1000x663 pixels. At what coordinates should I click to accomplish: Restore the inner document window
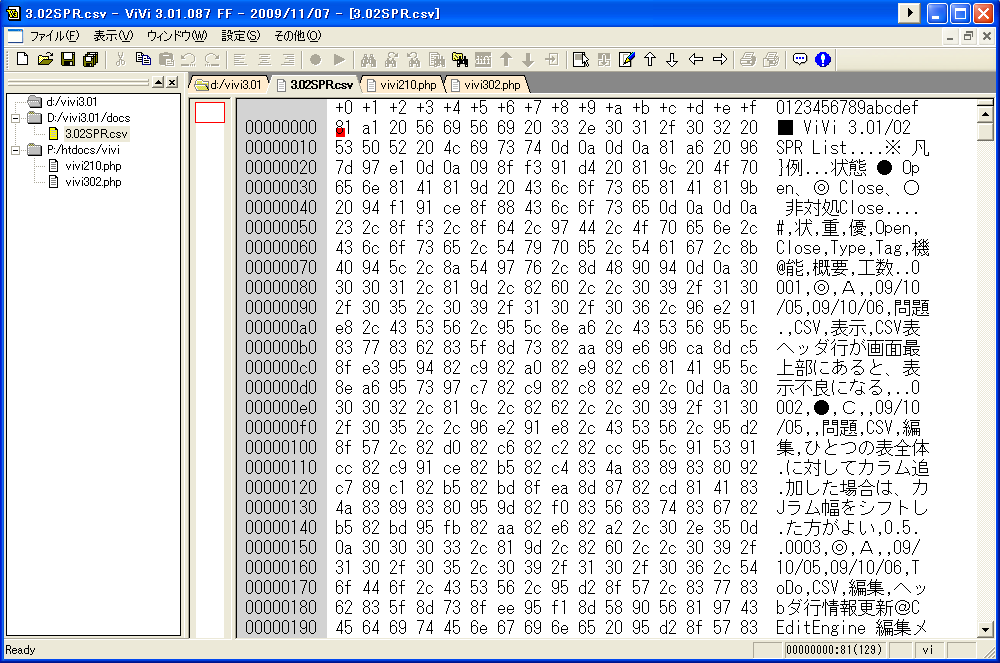968,36
